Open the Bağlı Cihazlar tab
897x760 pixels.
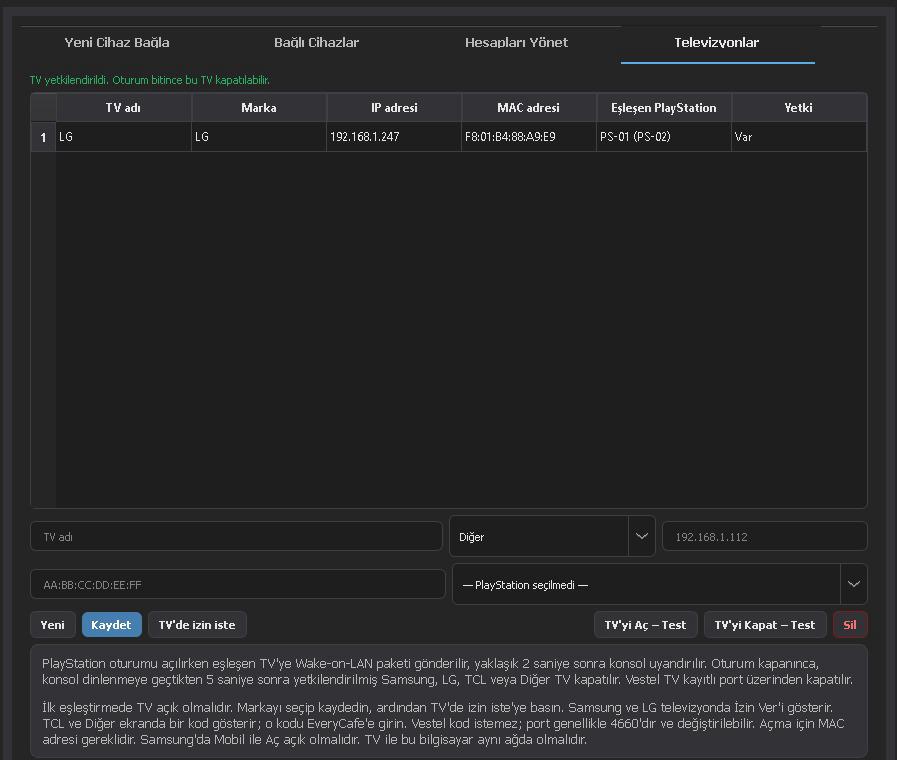click(x=316, y=43)
